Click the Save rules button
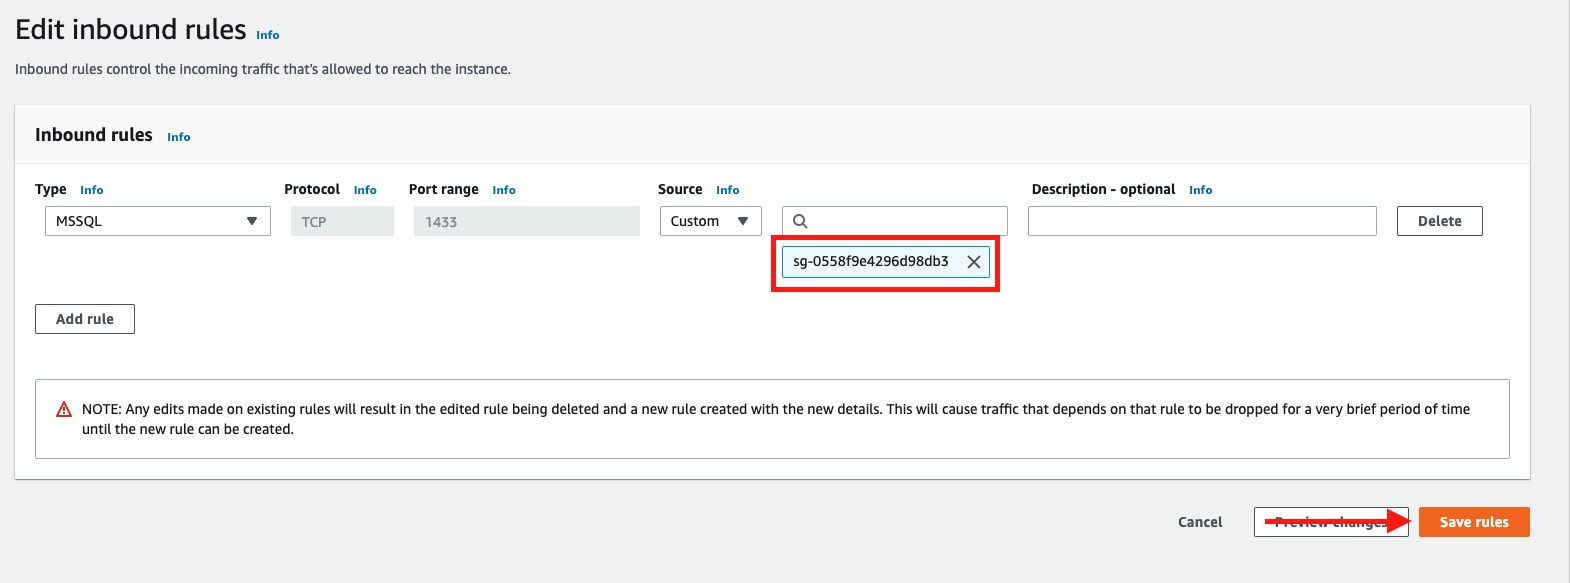The width and height of the screenshot is (1571, 583). pos(1474,522)
